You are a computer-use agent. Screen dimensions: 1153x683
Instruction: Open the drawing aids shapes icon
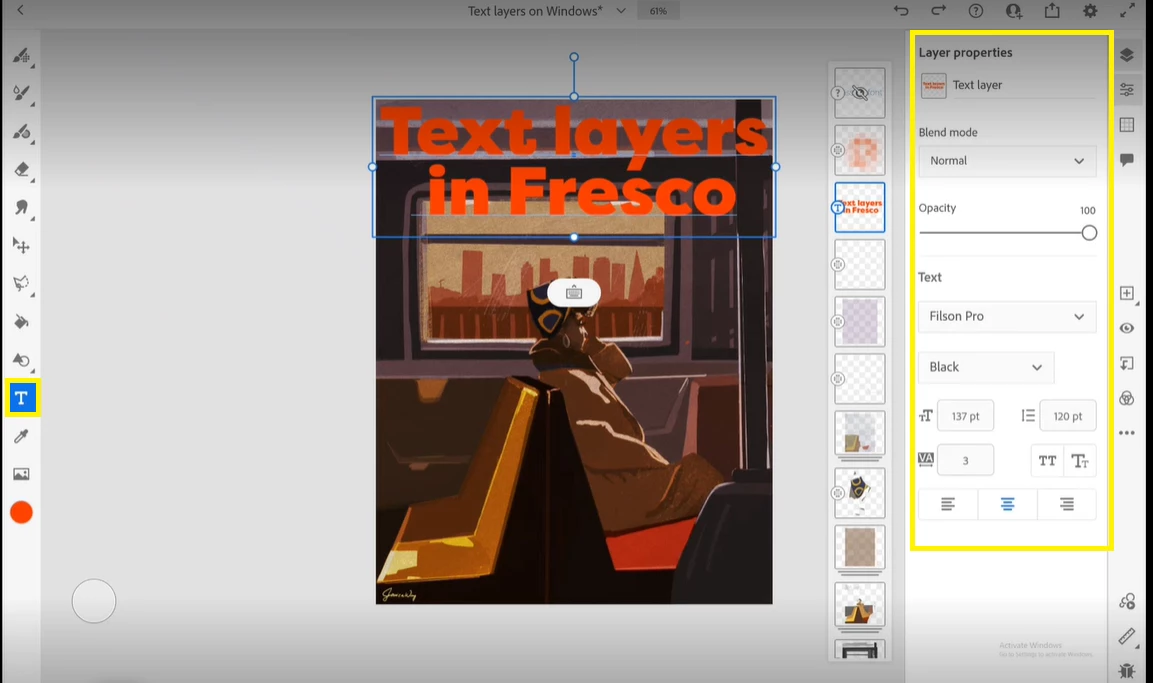click(1127, 601)
